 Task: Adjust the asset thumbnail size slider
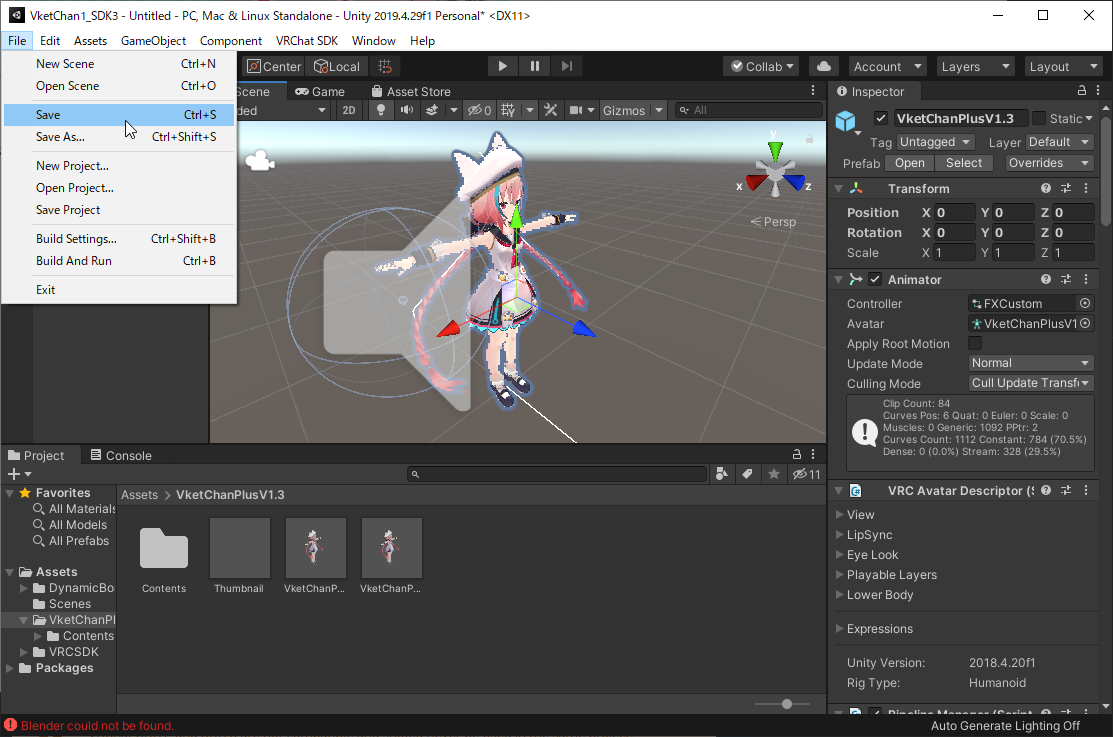pos(787,704)
